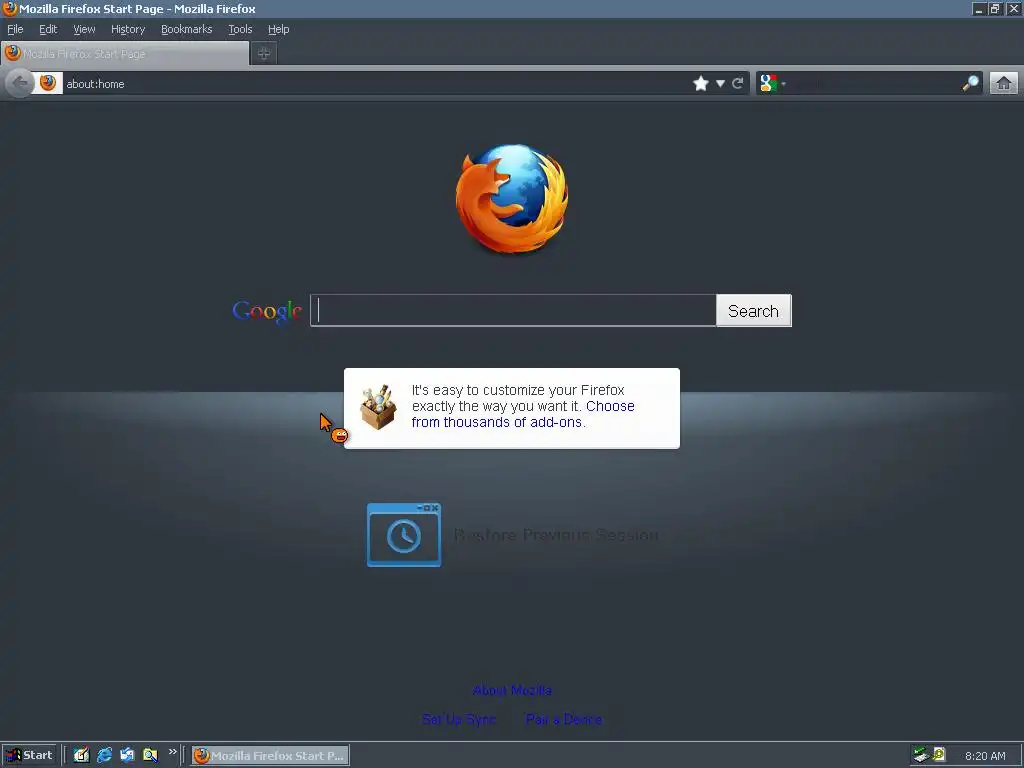Image resolution: width=1024 pixels, height=768 pixels.
Task: Open the File menu
Action: pos(15,29)
